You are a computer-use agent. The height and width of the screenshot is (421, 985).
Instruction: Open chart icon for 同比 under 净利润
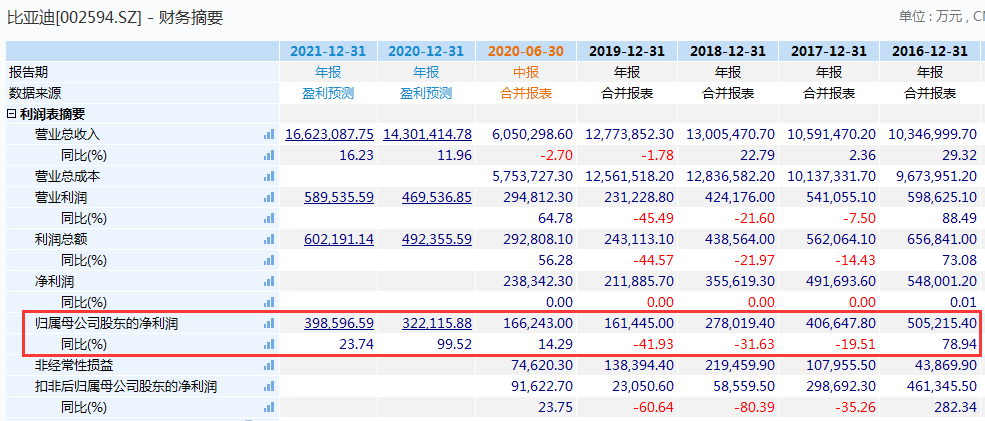[x=269, y=302]
